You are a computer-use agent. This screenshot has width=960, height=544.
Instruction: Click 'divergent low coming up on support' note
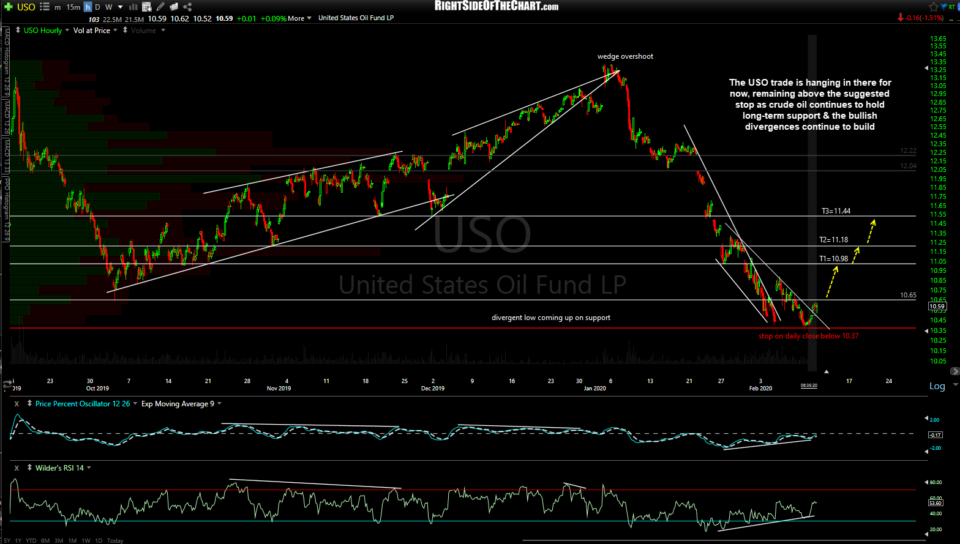pyautogui.click(x=551, y=318)
